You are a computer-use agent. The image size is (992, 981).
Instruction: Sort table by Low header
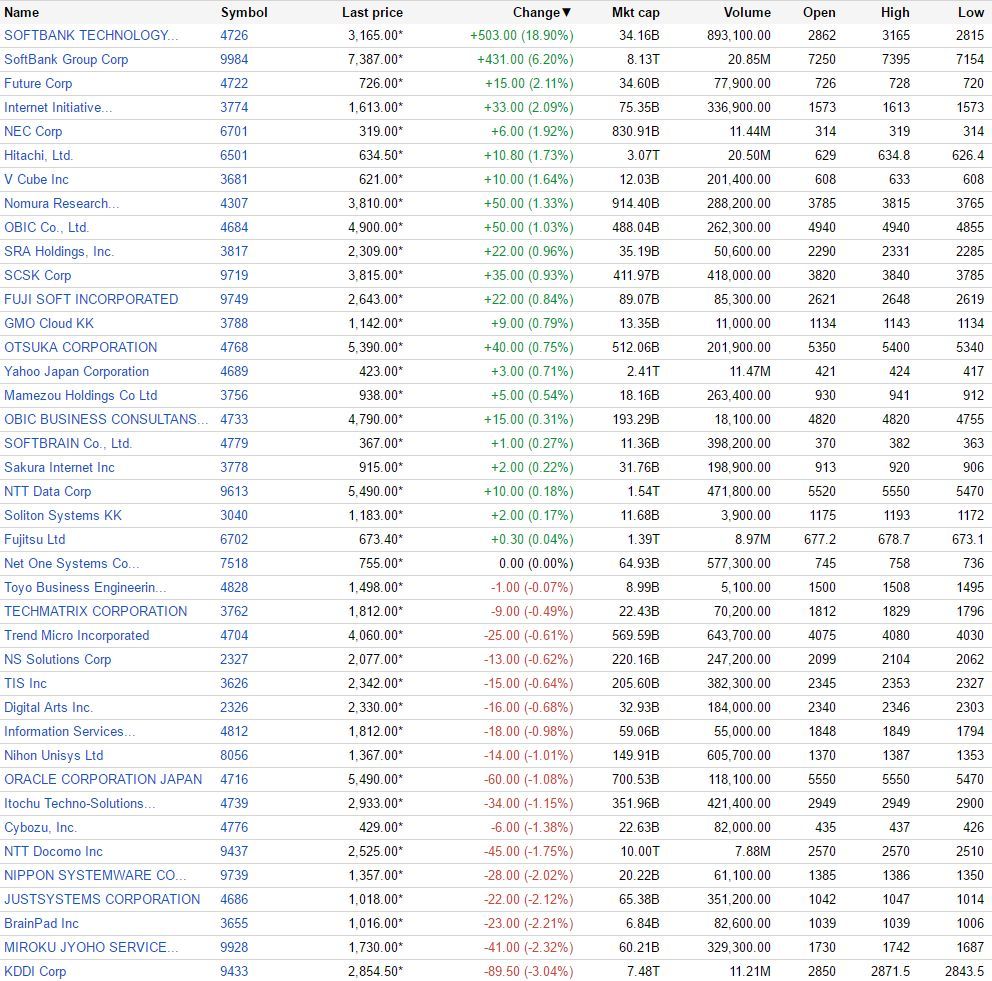(x=971, y=13)
